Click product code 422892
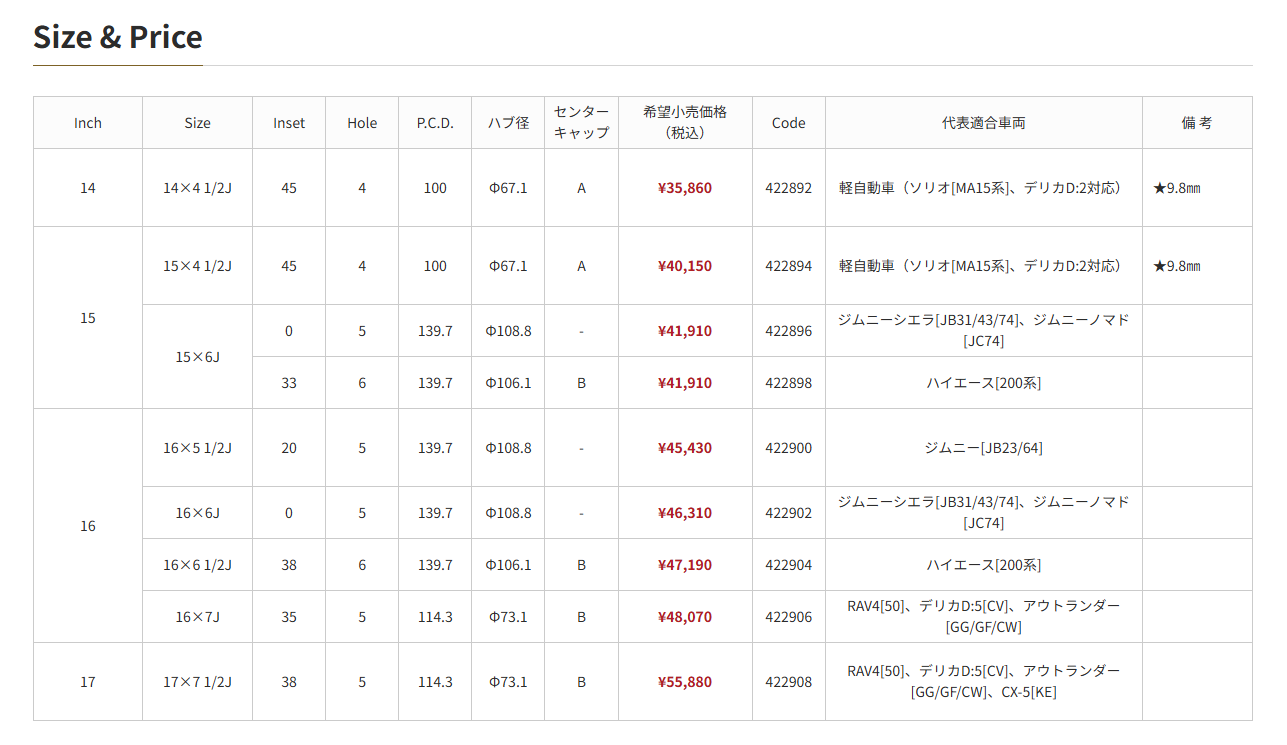 (789, 188)
